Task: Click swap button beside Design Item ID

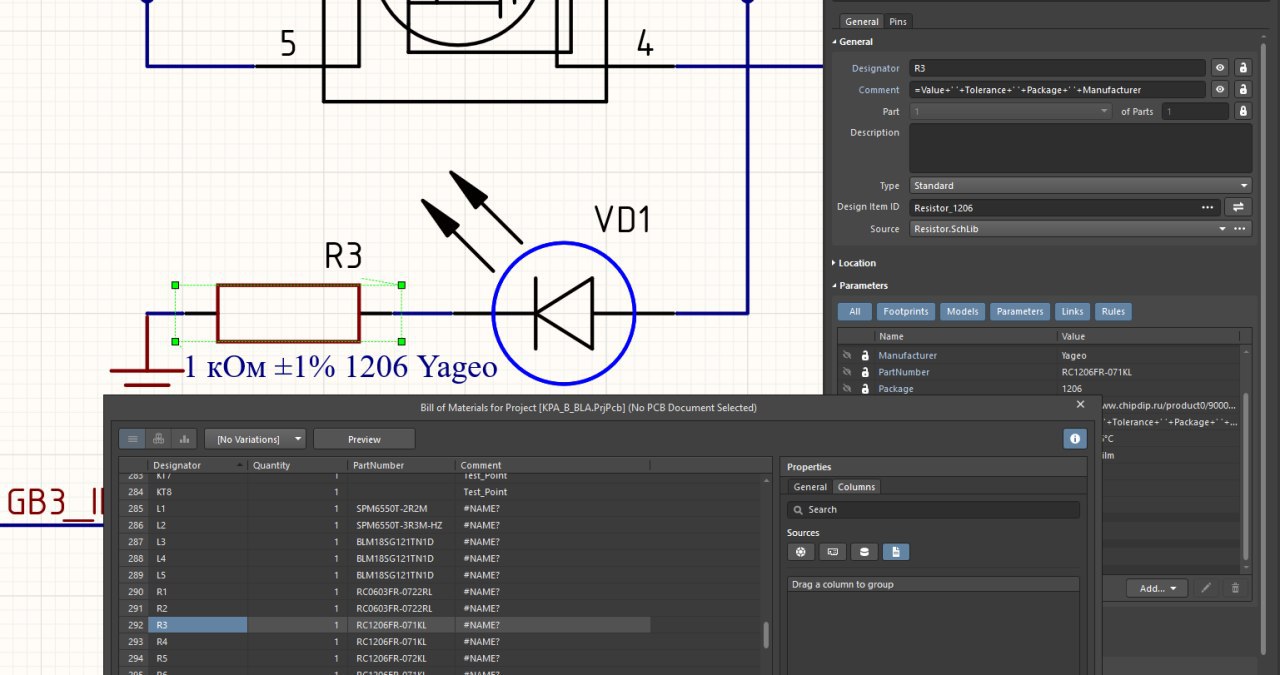Action: pos(1238,207)
